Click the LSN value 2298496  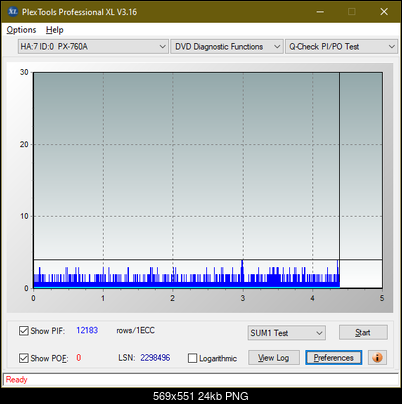155,358
